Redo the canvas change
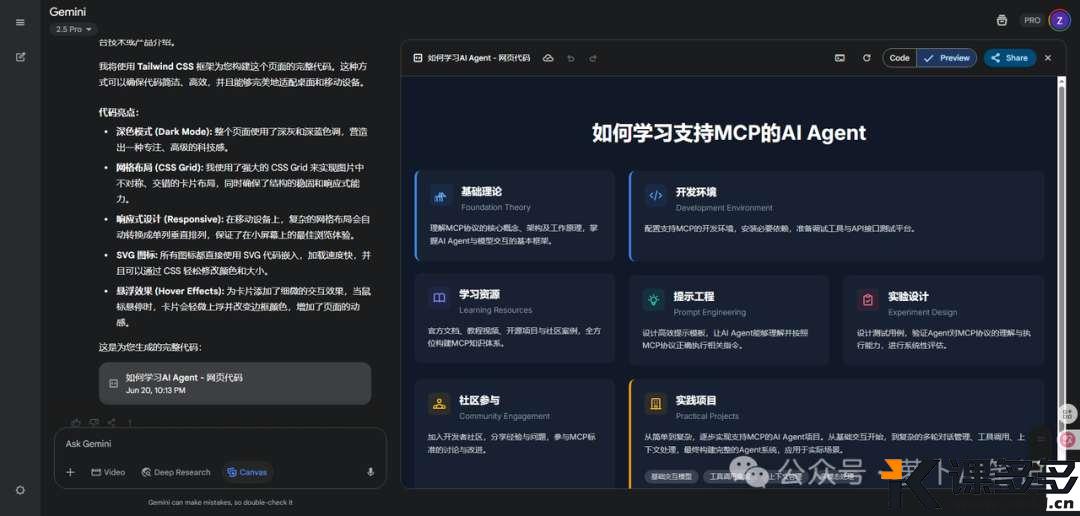This screenshot has width=1080, height=516. click(592, 59)
